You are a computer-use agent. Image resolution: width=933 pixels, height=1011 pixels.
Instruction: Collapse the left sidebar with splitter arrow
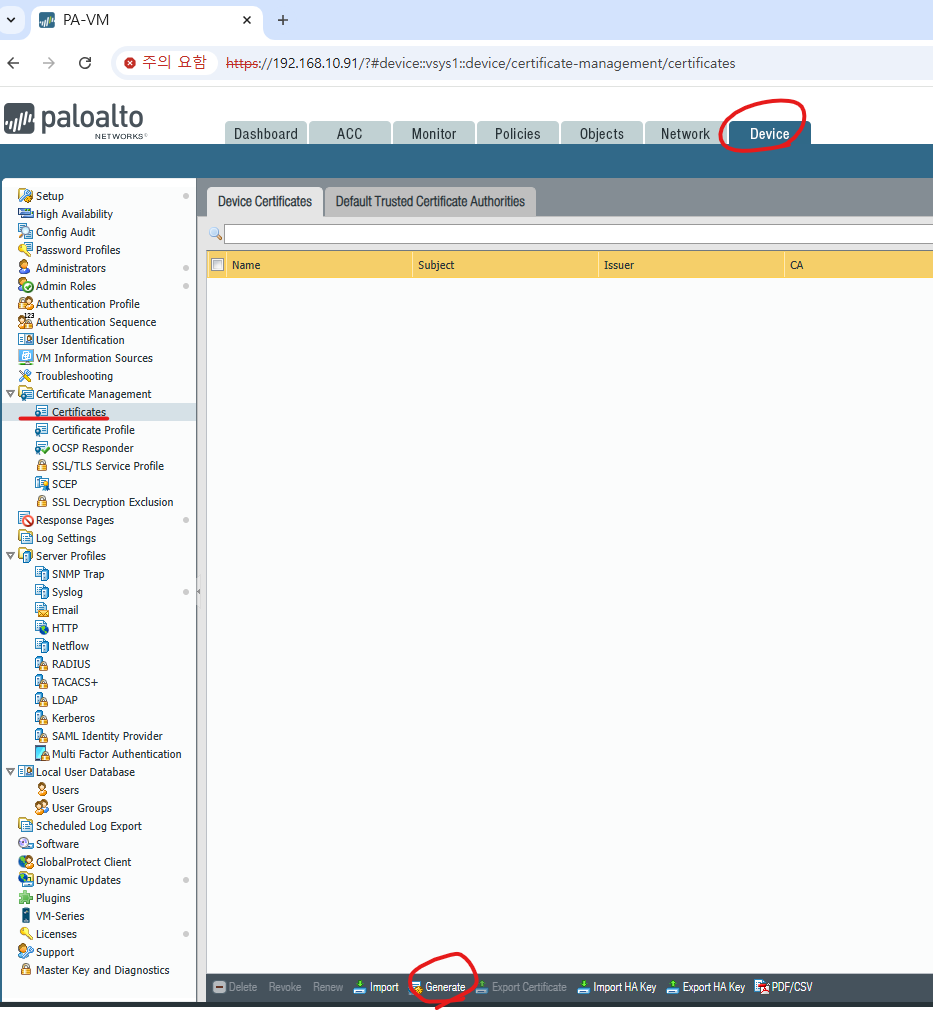coord(199,591)
